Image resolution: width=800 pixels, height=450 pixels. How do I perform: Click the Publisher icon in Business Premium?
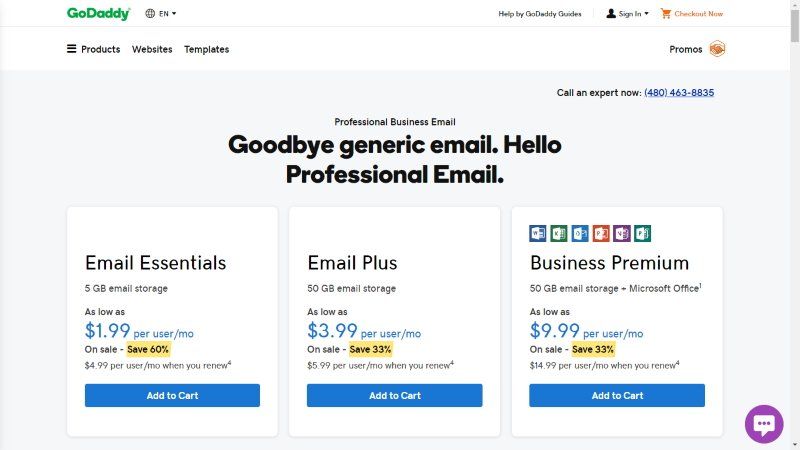point(643,234)
